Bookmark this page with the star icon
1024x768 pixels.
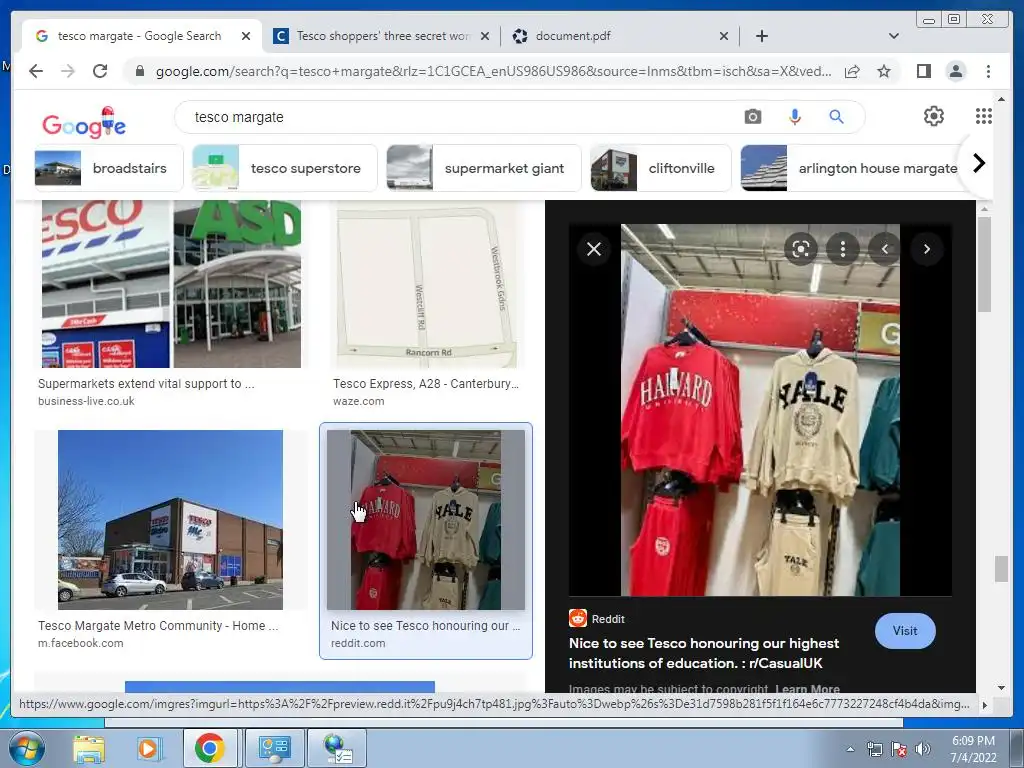884,71
